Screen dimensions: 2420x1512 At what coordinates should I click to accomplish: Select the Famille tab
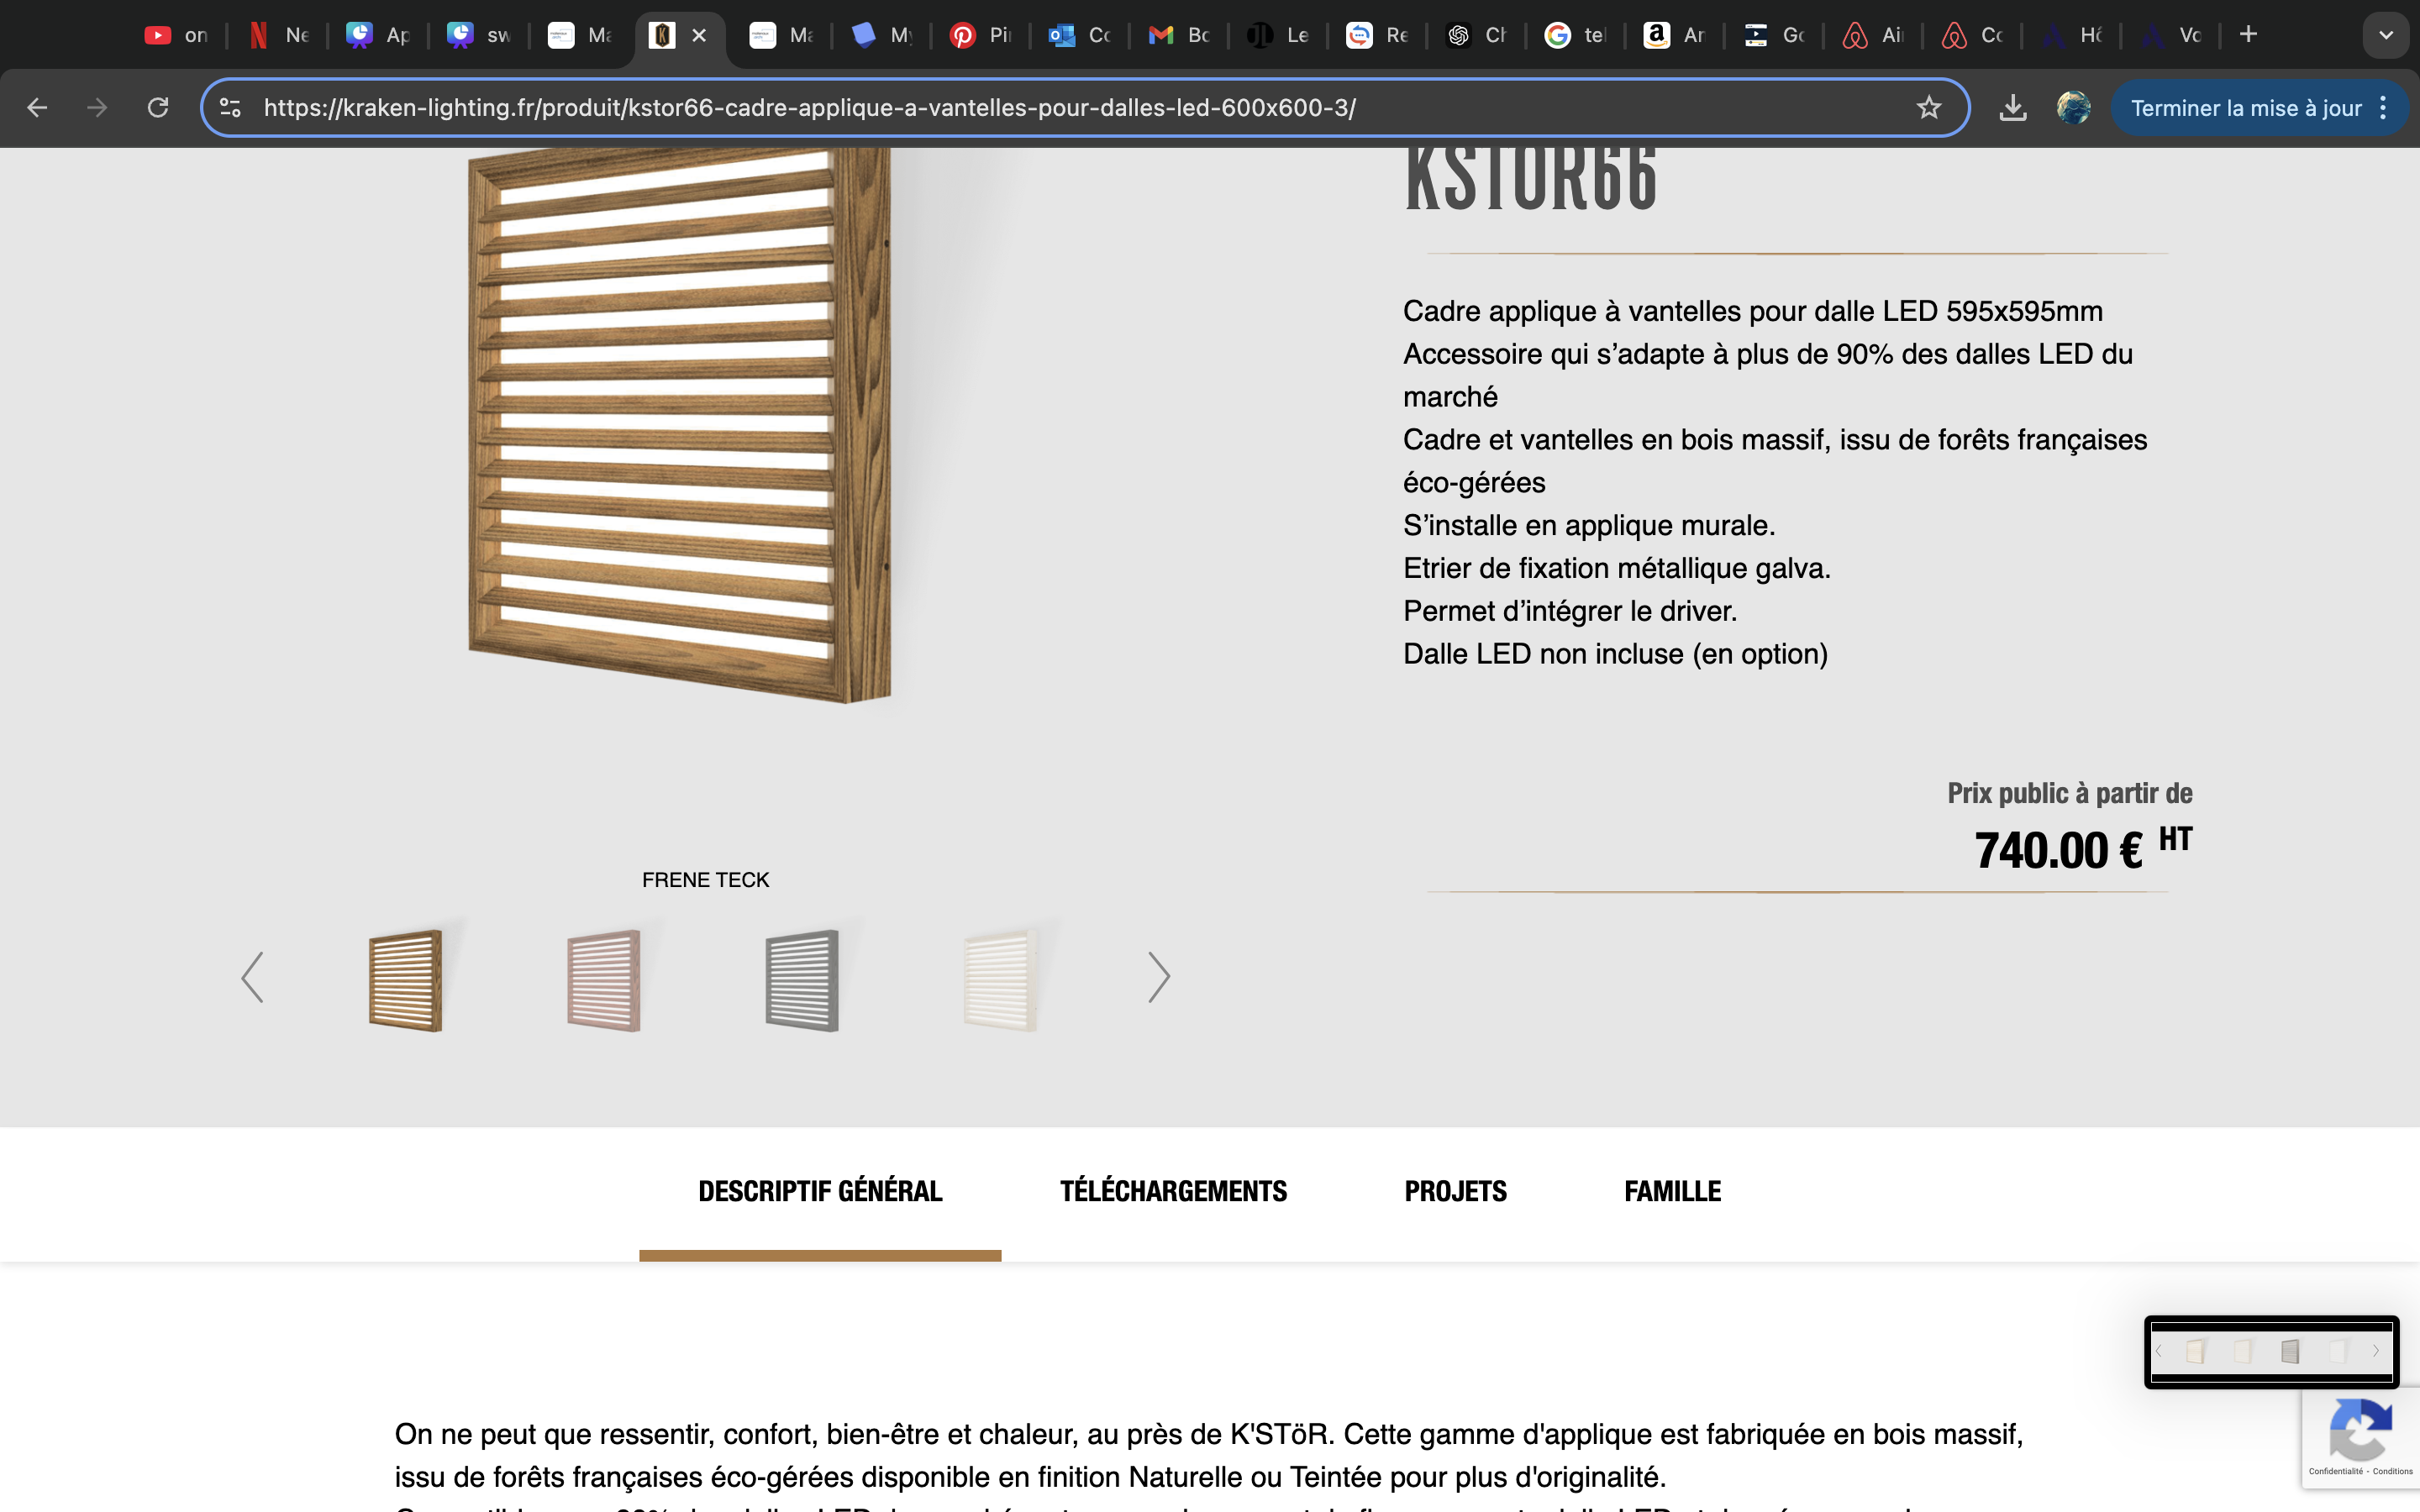tap(1672, 1191)
